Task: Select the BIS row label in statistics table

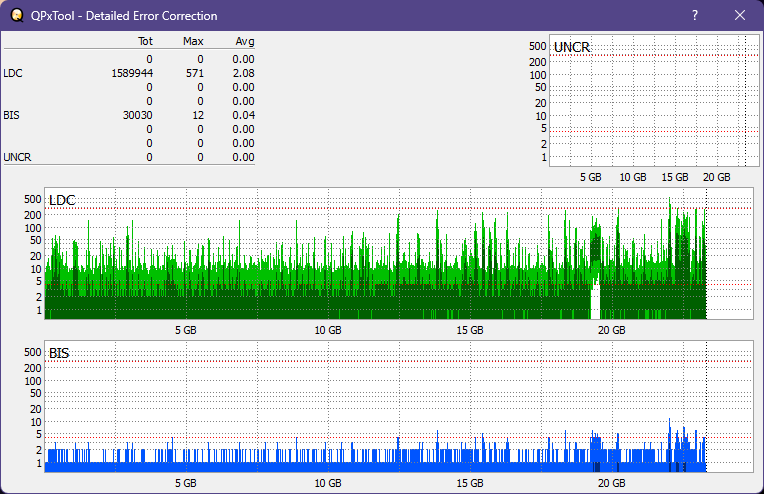Action: click(11, 115)
